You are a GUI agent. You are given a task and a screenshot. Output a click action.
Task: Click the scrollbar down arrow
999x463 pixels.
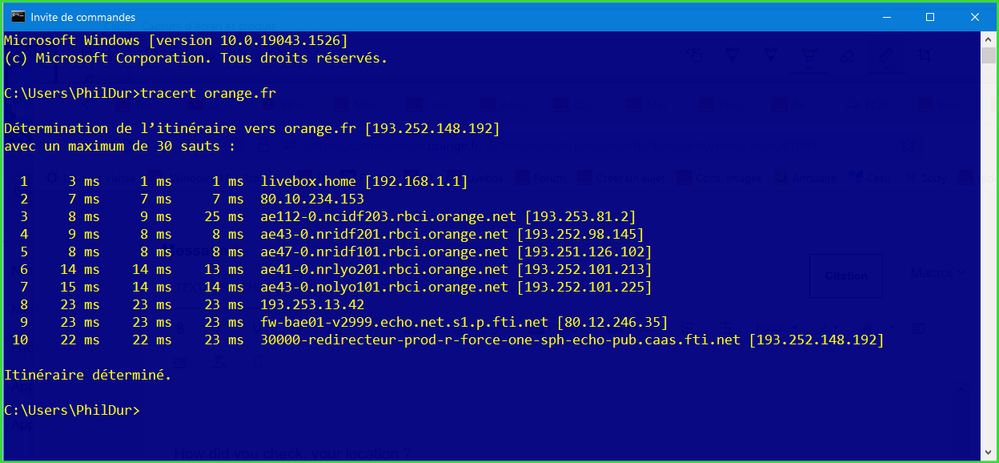(988, 450)
